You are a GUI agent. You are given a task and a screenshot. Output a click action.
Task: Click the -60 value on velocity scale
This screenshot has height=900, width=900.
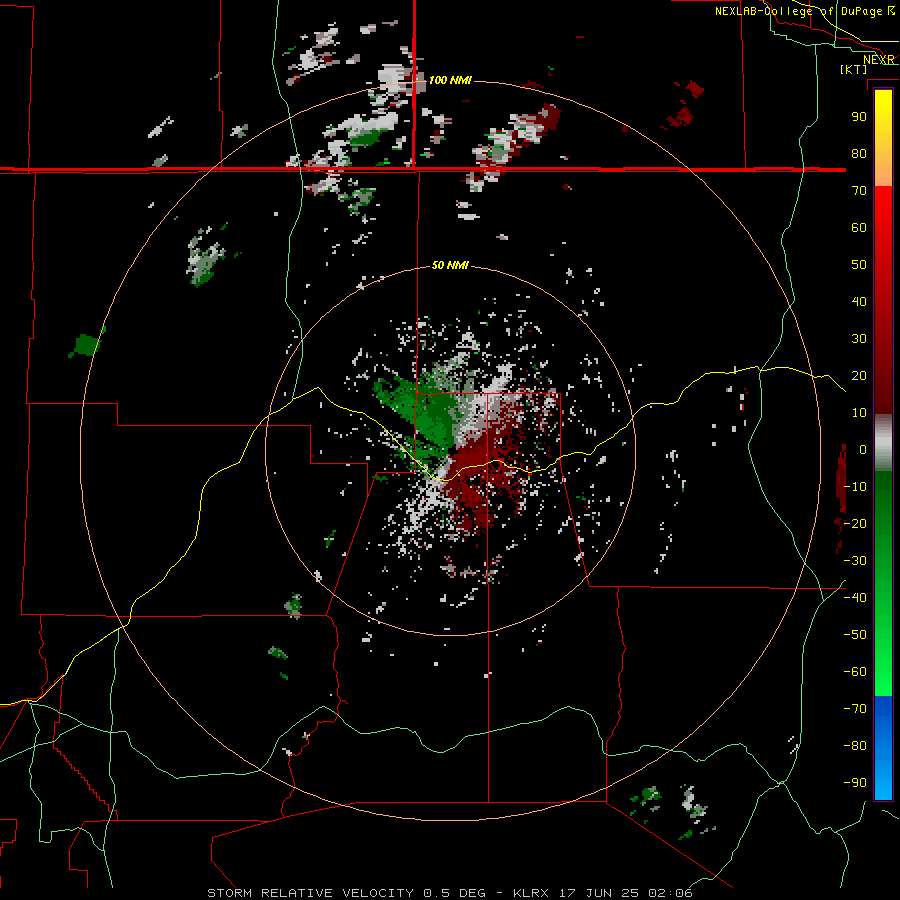(856, 672)
